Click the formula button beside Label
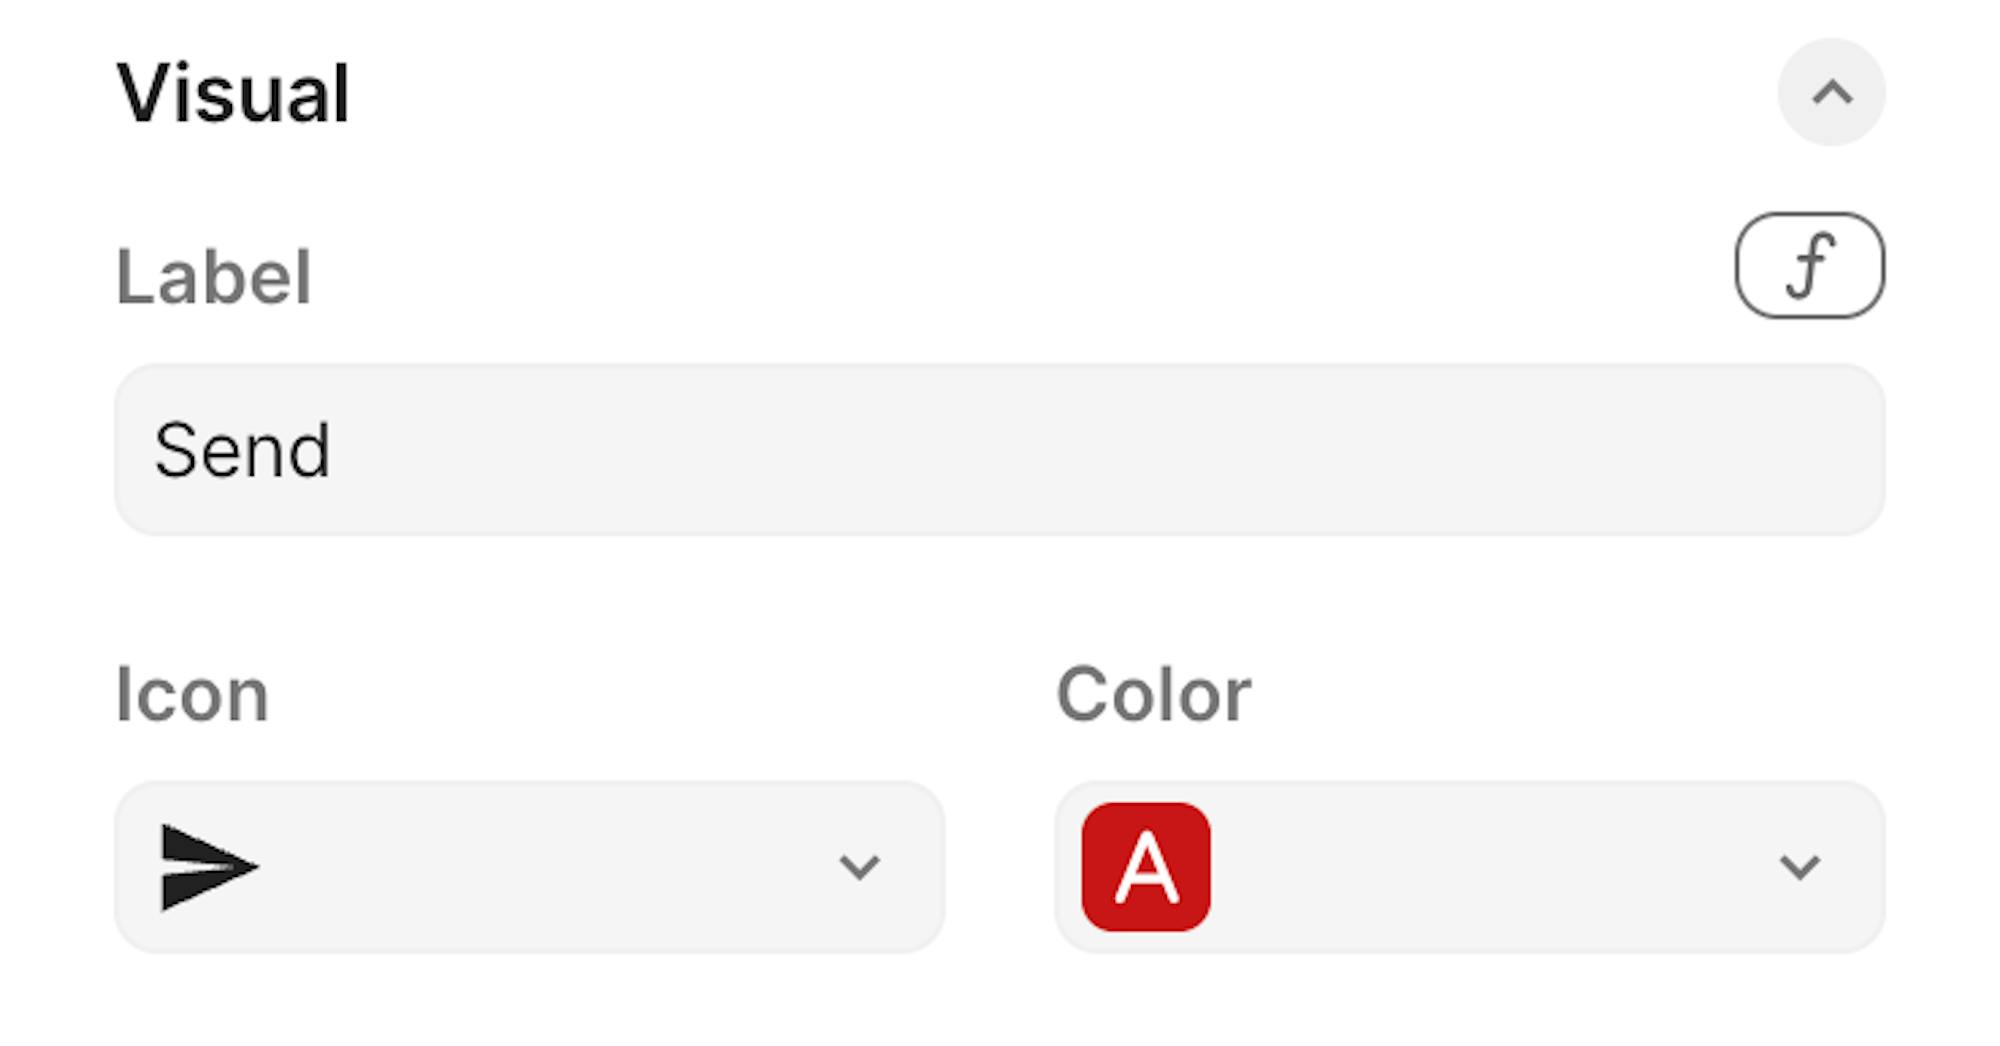This screenshot has width=2000, height=1046. [1809, 266]
